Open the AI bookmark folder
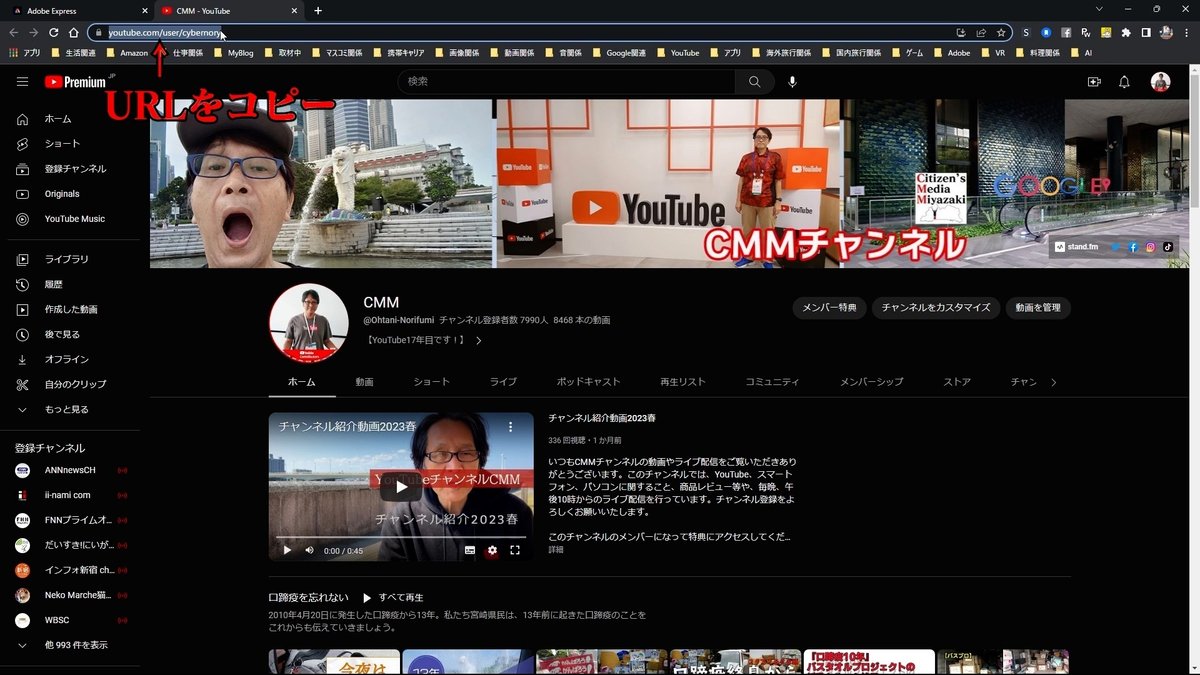The width and height of the screenshot is (1200, 675). (1080, 53)
